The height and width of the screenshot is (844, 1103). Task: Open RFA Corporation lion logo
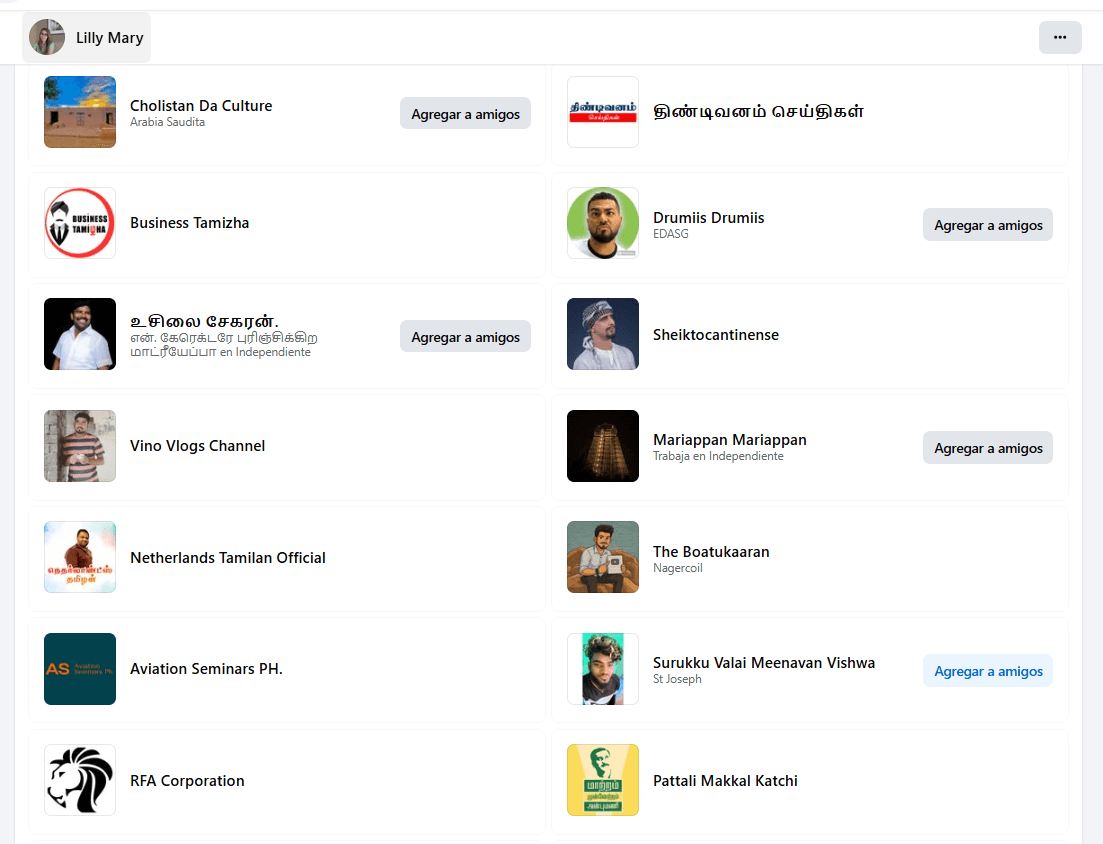(80, 780)
